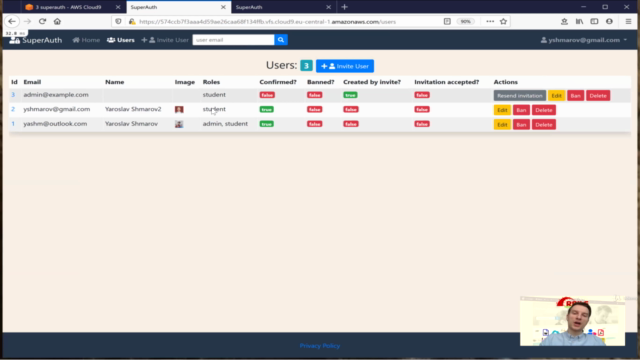This screenshot has width=640, height=360.
Task: Close the active SuperAuth tab
Action: tap(223, 7)
